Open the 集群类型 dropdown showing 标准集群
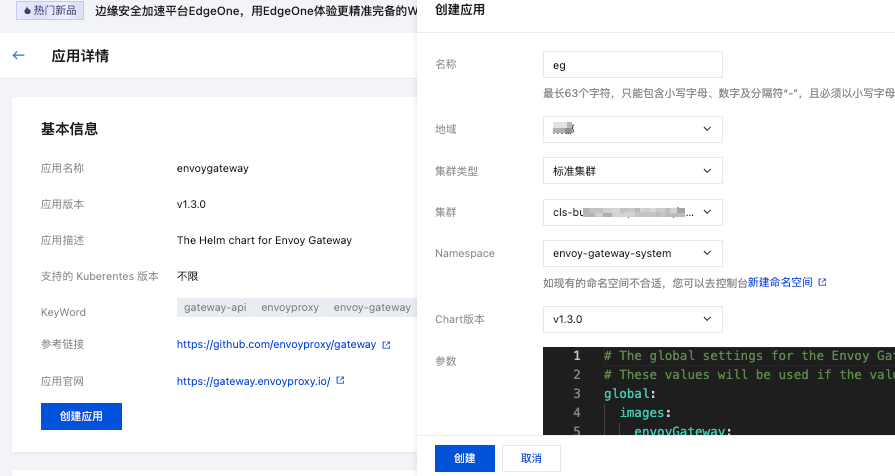The height and width of the screenshot is (476, 895). tap(632, 171)
